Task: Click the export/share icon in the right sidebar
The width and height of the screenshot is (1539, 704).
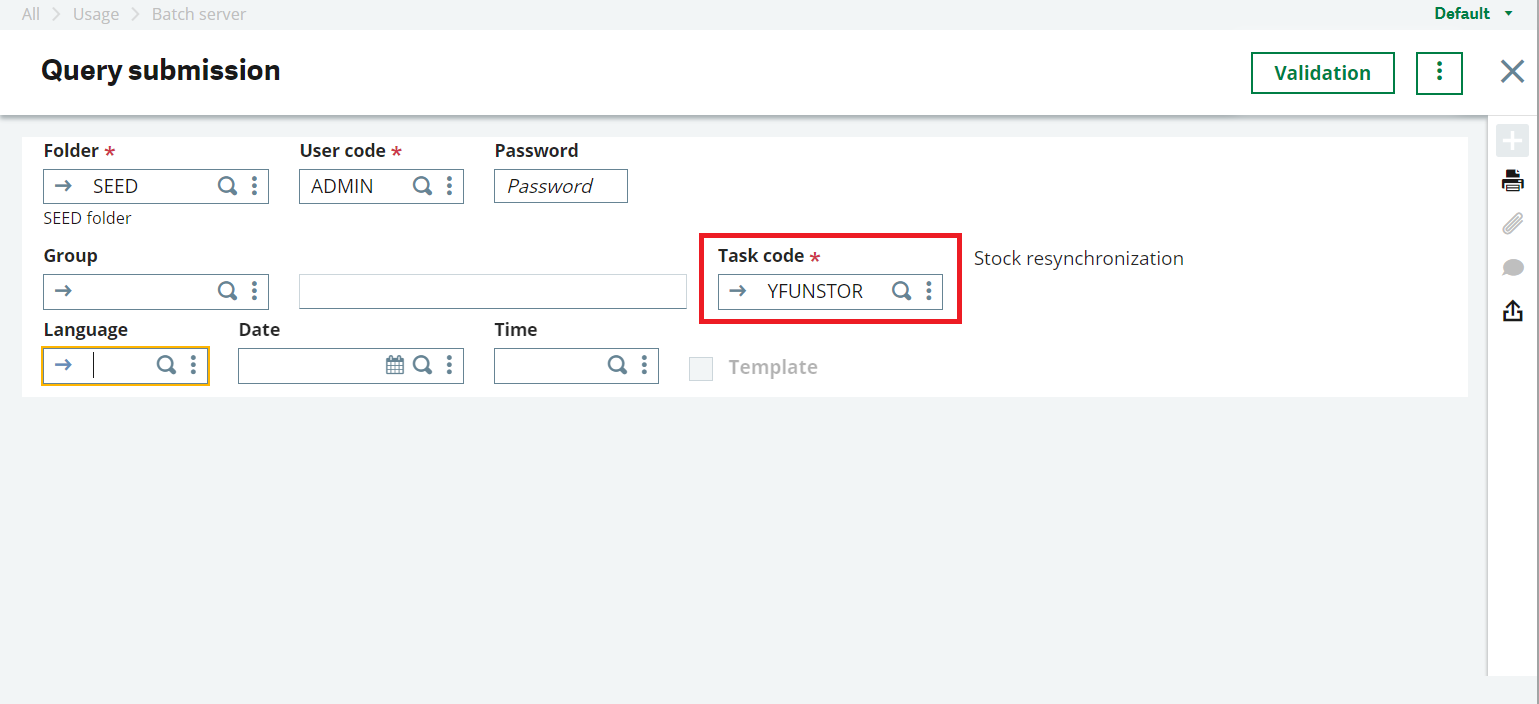Action: click(1513, 311)
